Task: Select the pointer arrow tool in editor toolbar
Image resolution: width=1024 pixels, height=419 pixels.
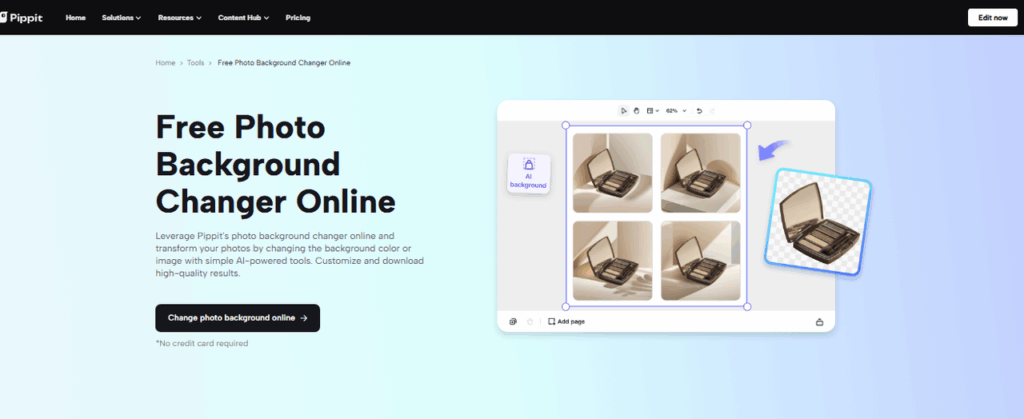Action: coord(623,110)
